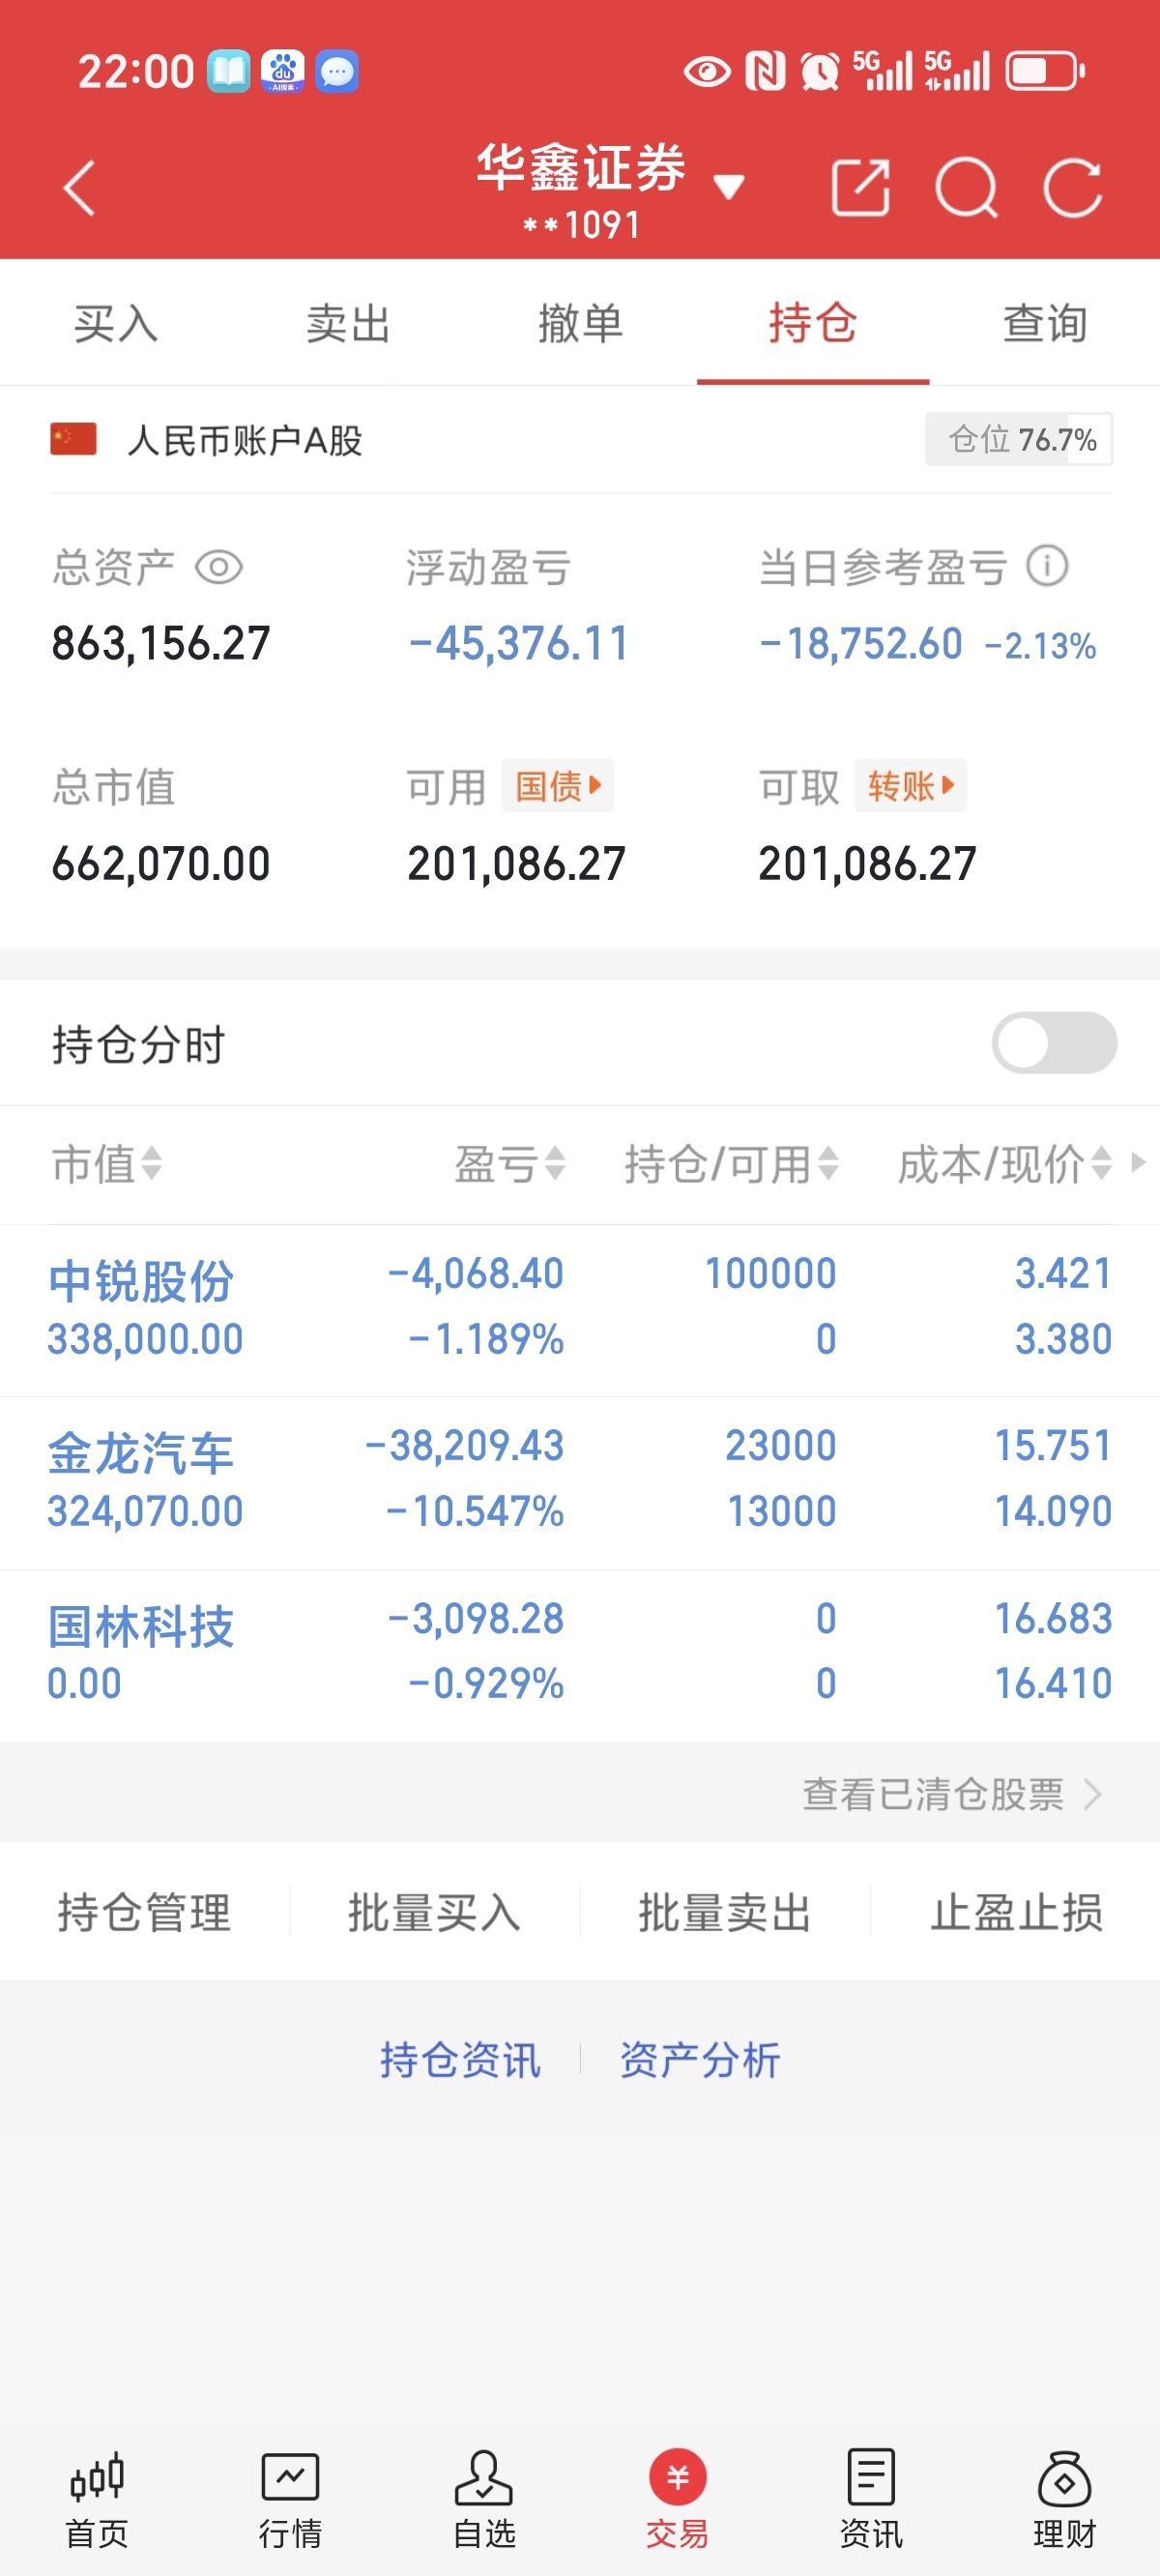The height and width of the screenshot is (2576, 1160).
Task: Switch to the 买入 tab
Action: tap(116, 324)
